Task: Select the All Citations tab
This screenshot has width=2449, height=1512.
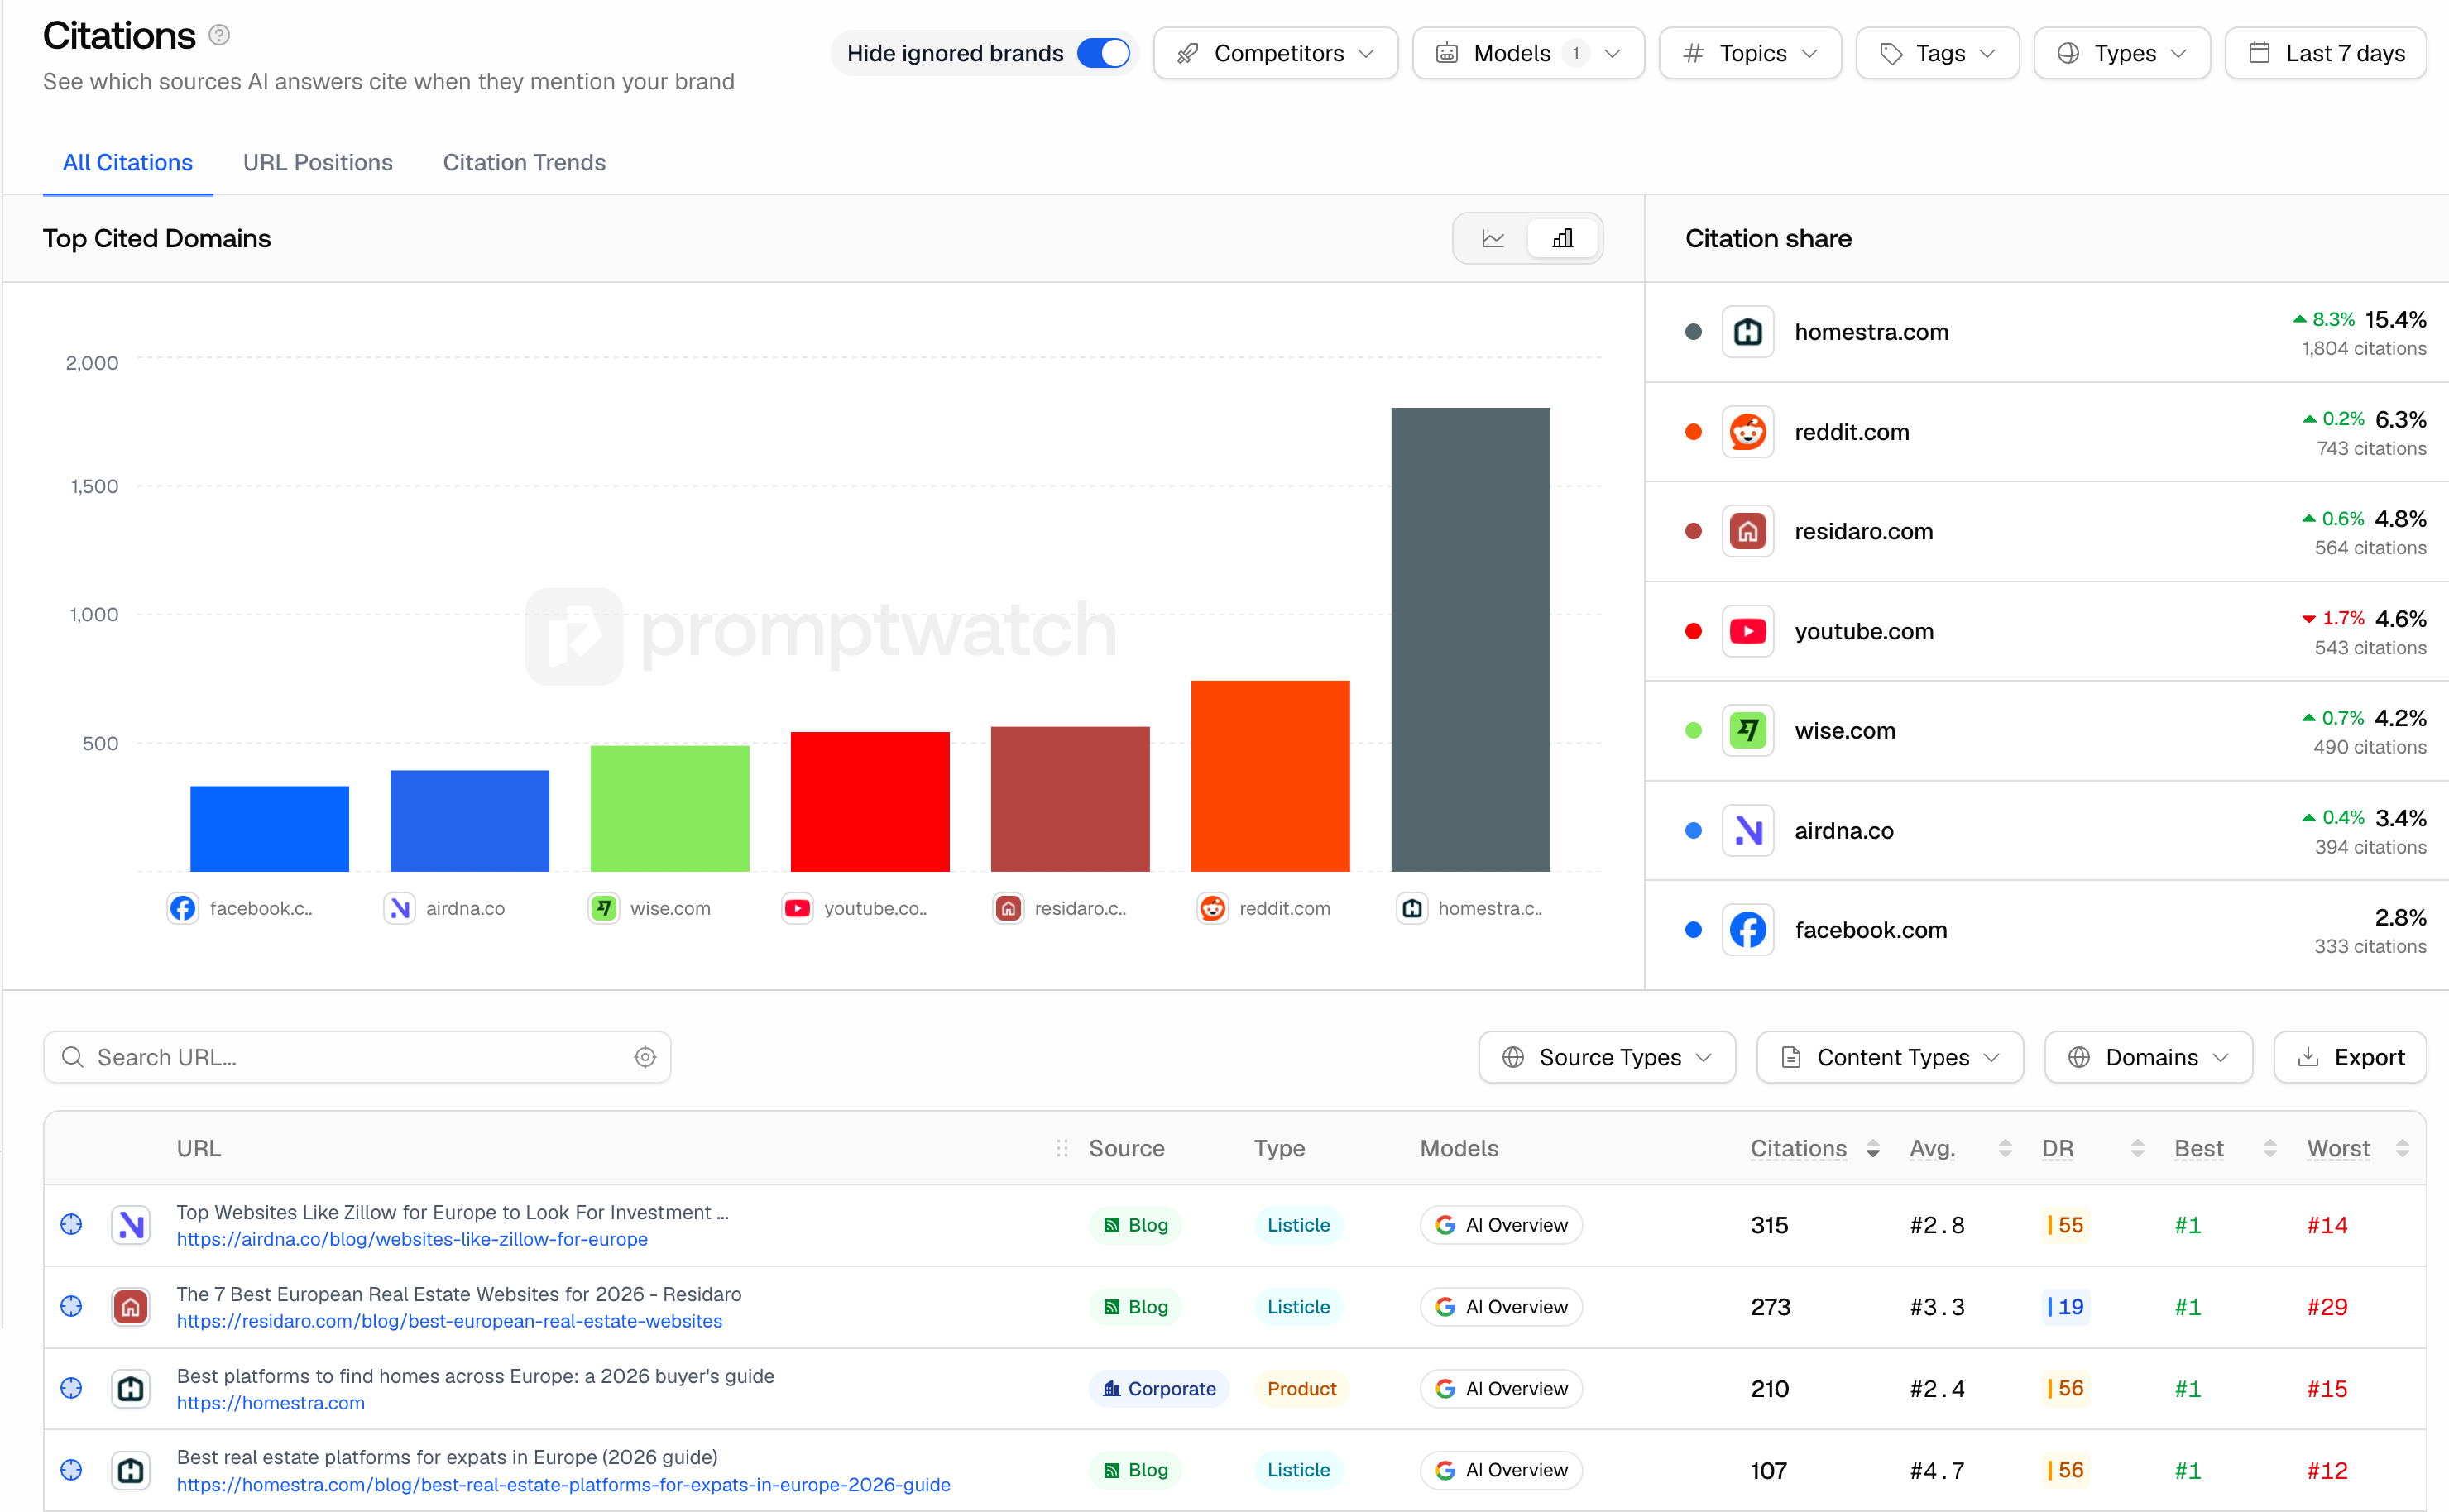Action: coord(128,162)
